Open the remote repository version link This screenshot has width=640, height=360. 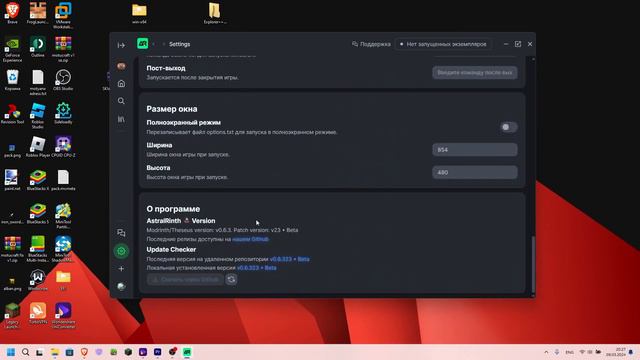point(289,259)
